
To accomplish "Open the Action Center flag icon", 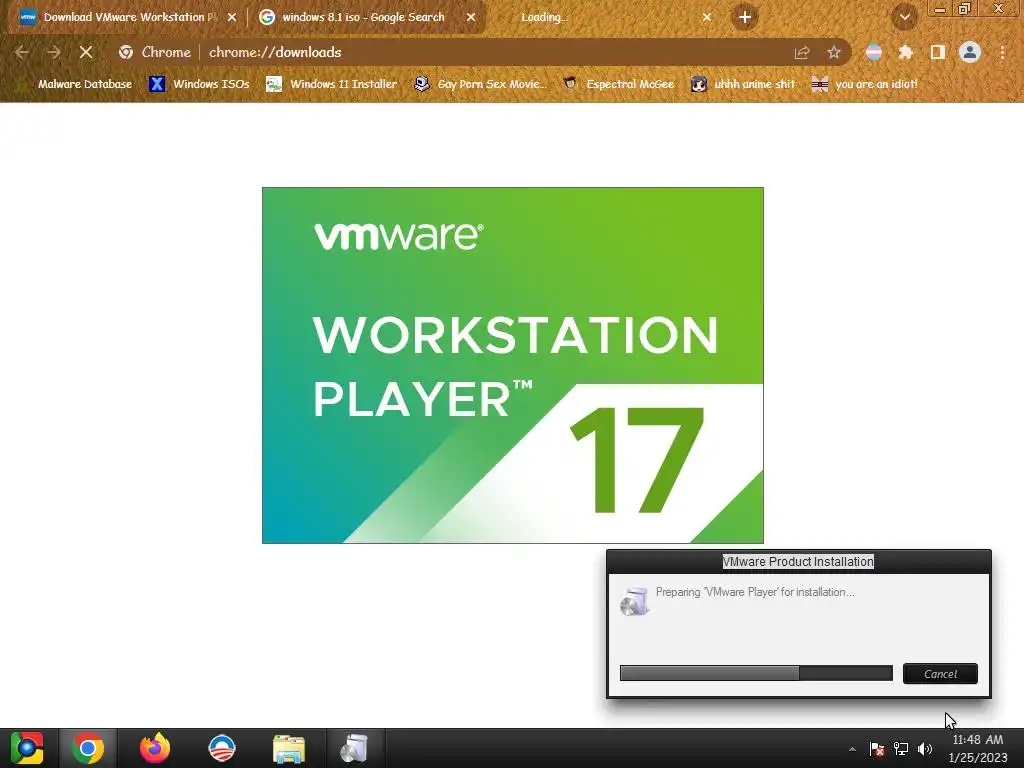I will click(x=877, y=749).
